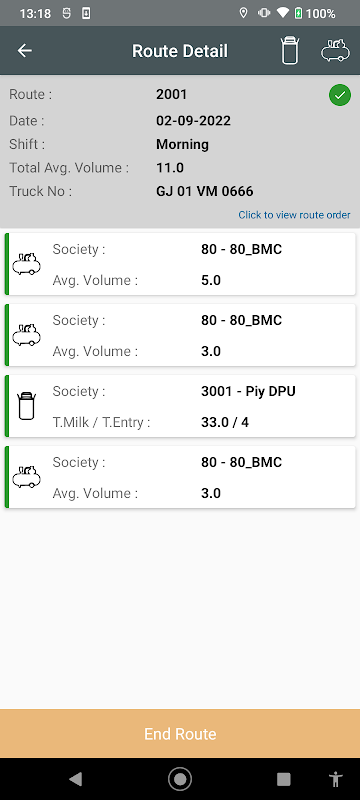The width and height of the screenshot is (360, 800).
Task: Open society card with Avg. Volume 5.0
Action: (180, 264)
